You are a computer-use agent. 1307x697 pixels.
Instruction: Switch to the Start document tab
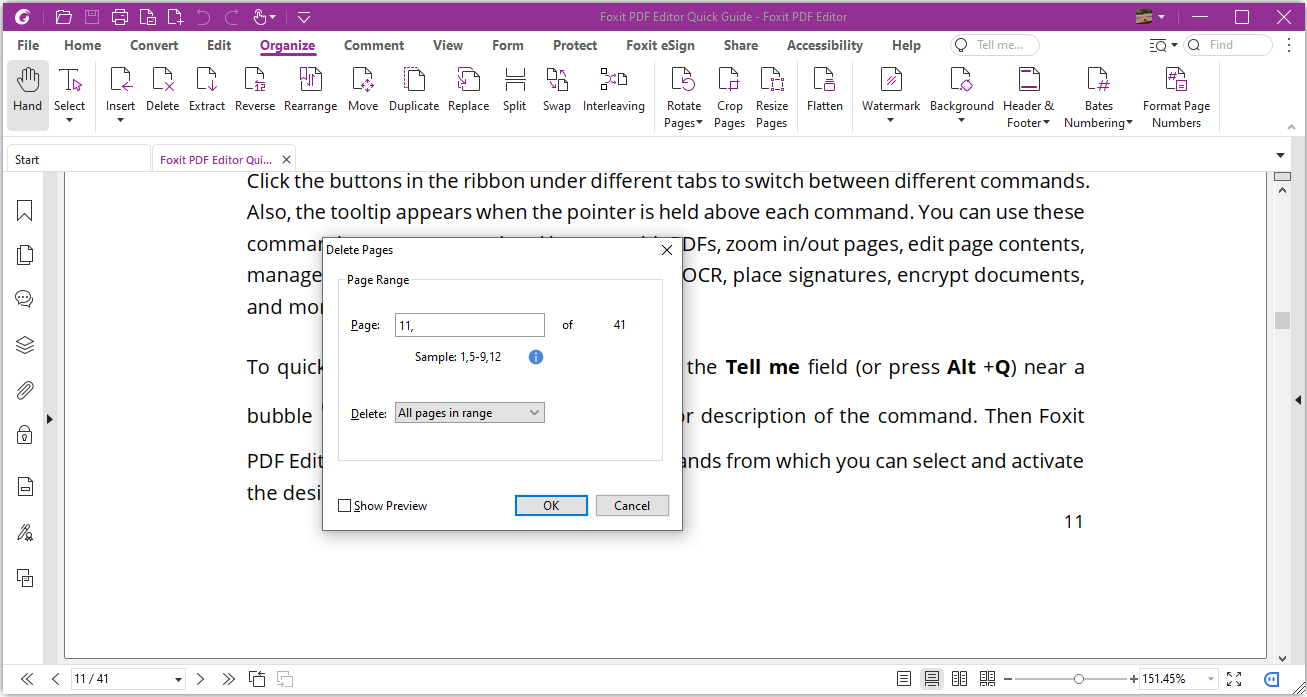tap(78, 159)
